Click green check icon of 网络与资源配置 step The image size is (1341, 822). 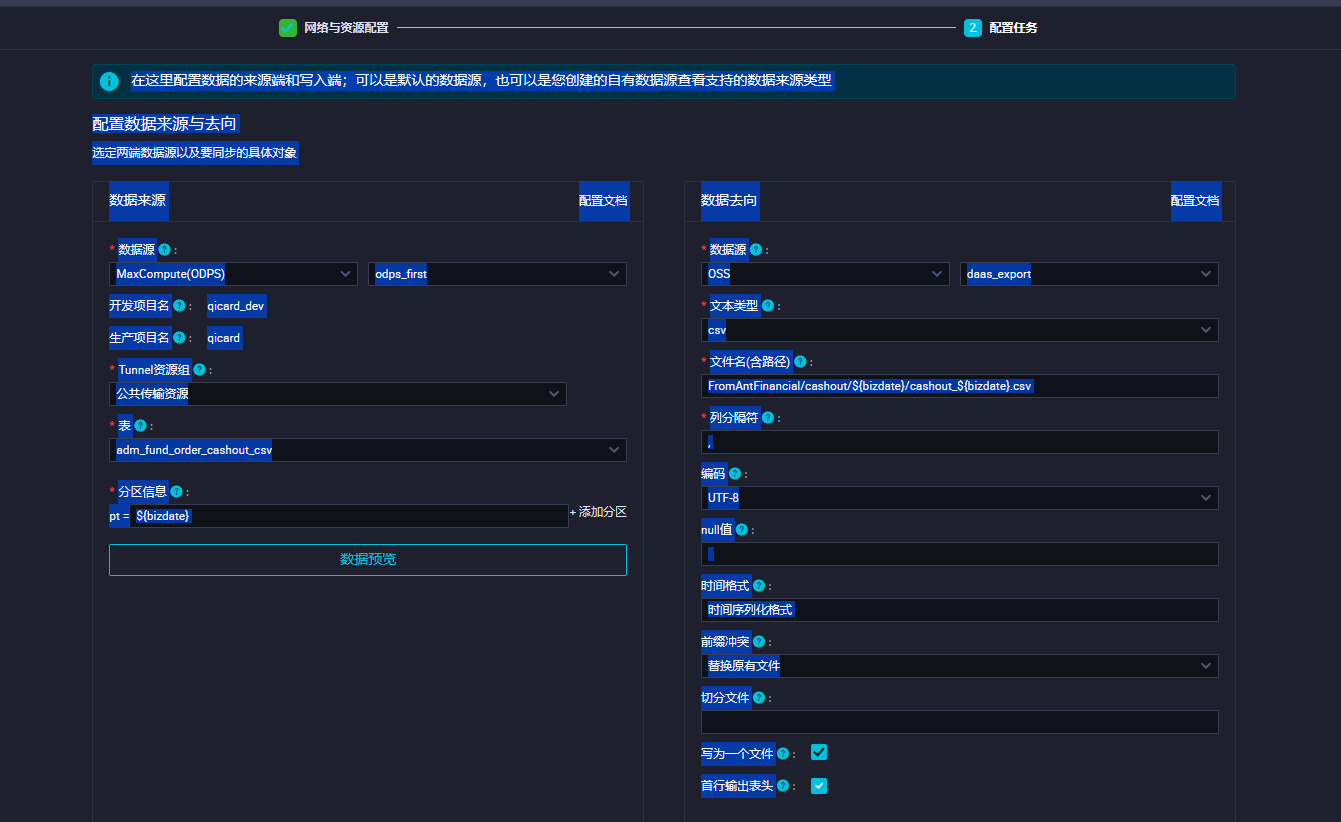coord(288,28)
